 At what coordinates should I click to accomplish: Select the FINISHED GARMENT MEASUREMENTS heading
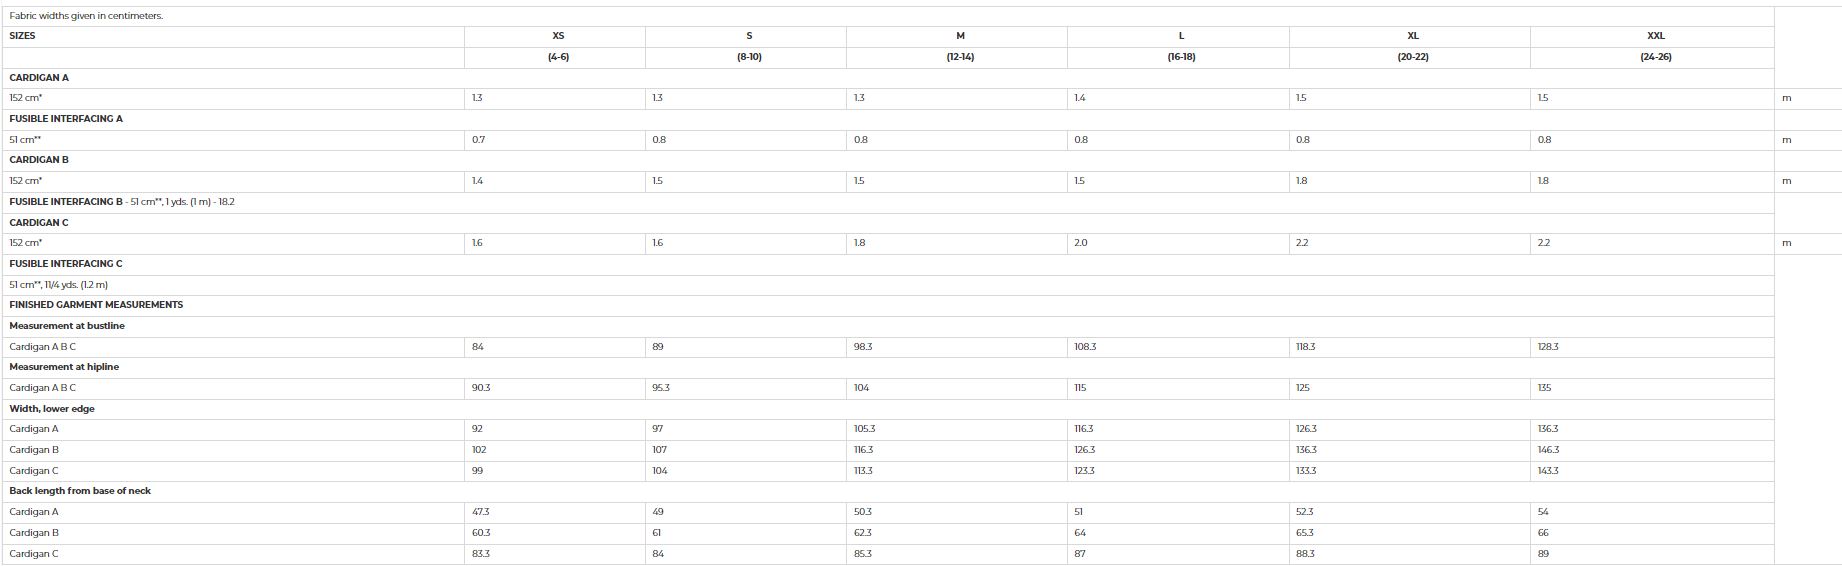[96, 305]
